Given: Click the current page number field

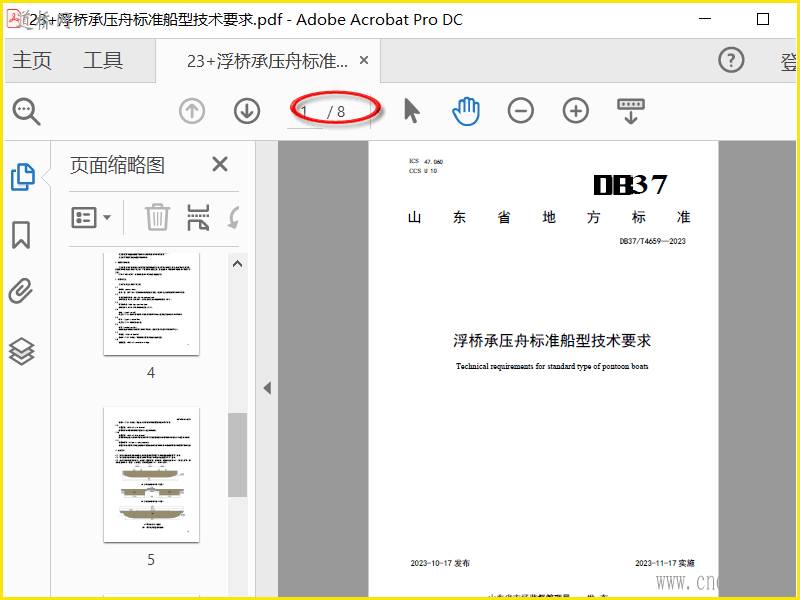Looking at the screenshot, I should coord(305,112).
